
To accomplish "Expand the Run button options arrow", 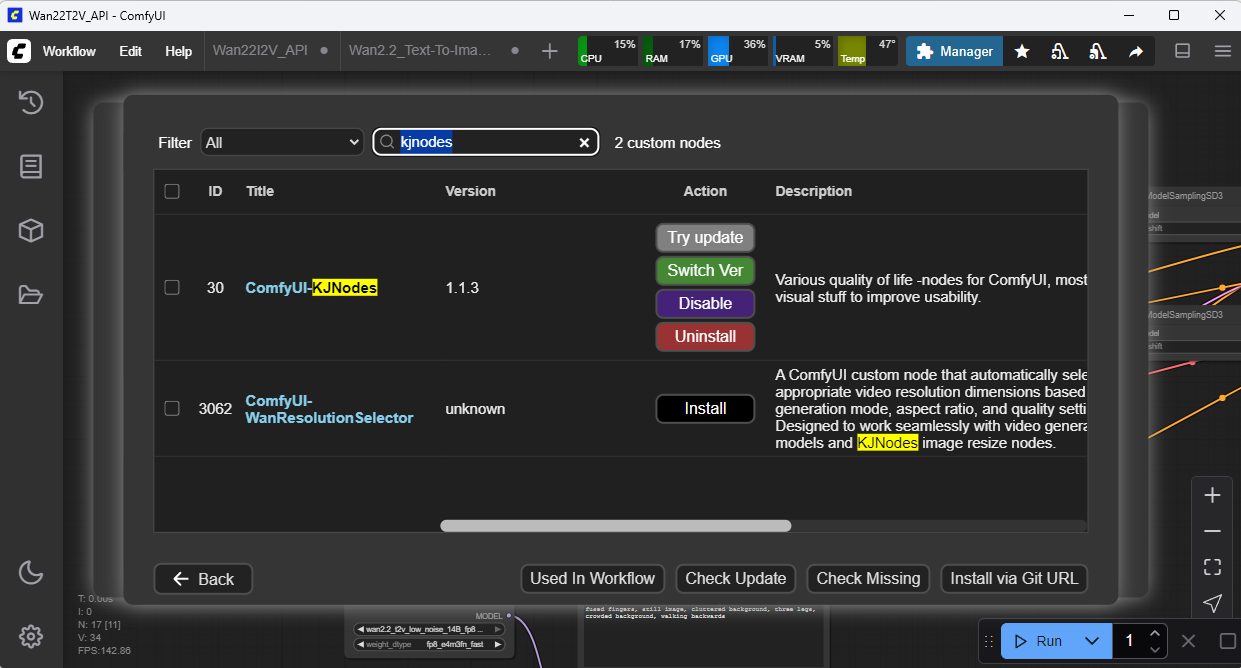I will (x=1092, y=641).
